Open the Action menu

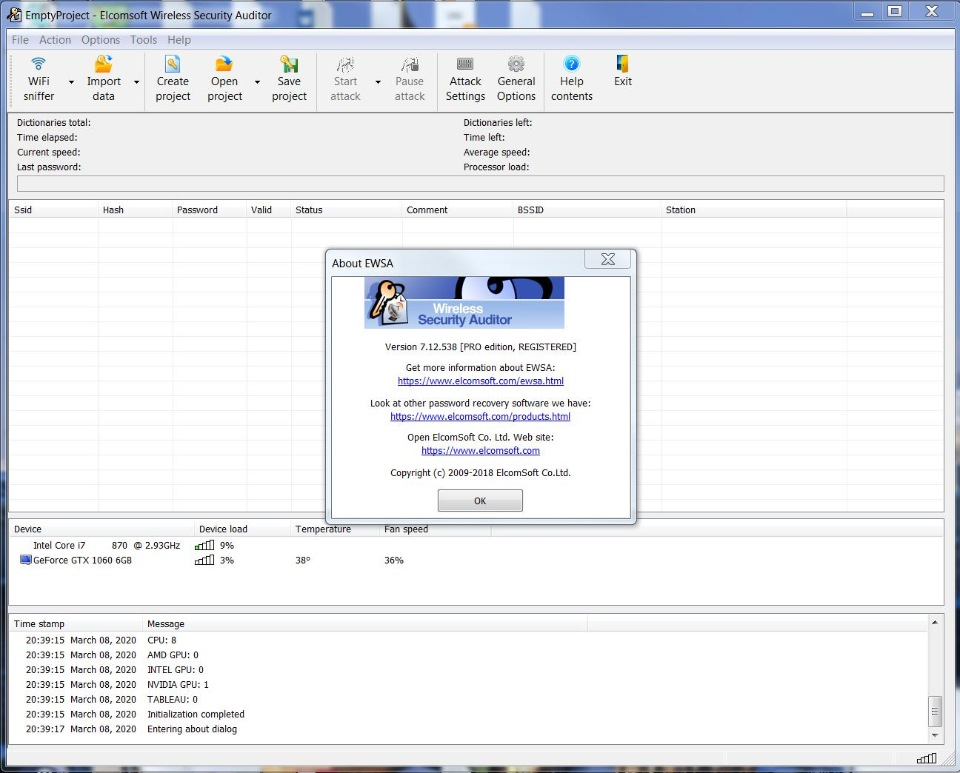point(55,40)
